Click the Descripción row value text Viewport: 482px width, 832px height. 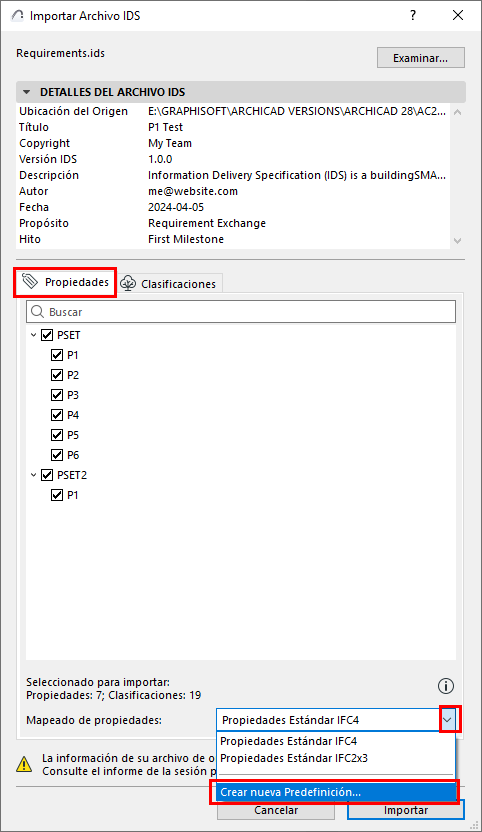pyautogui.click(x=297, y=175)
